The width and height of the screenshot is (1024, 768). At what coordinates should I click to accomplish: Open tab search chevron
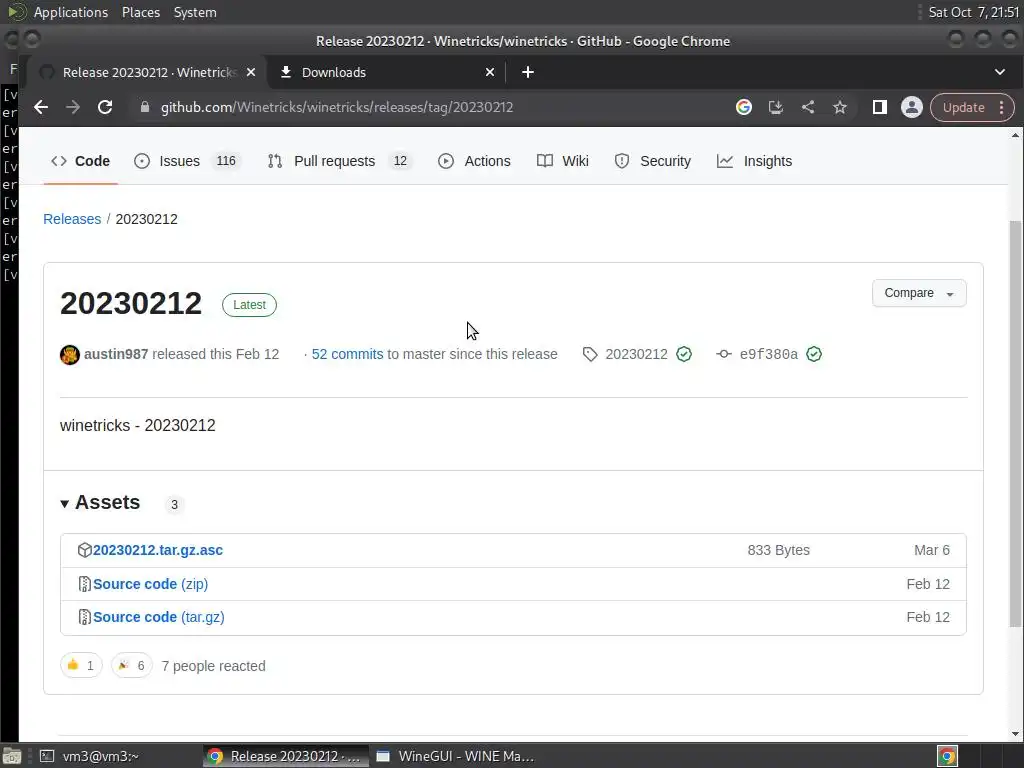click(1000, 72)
